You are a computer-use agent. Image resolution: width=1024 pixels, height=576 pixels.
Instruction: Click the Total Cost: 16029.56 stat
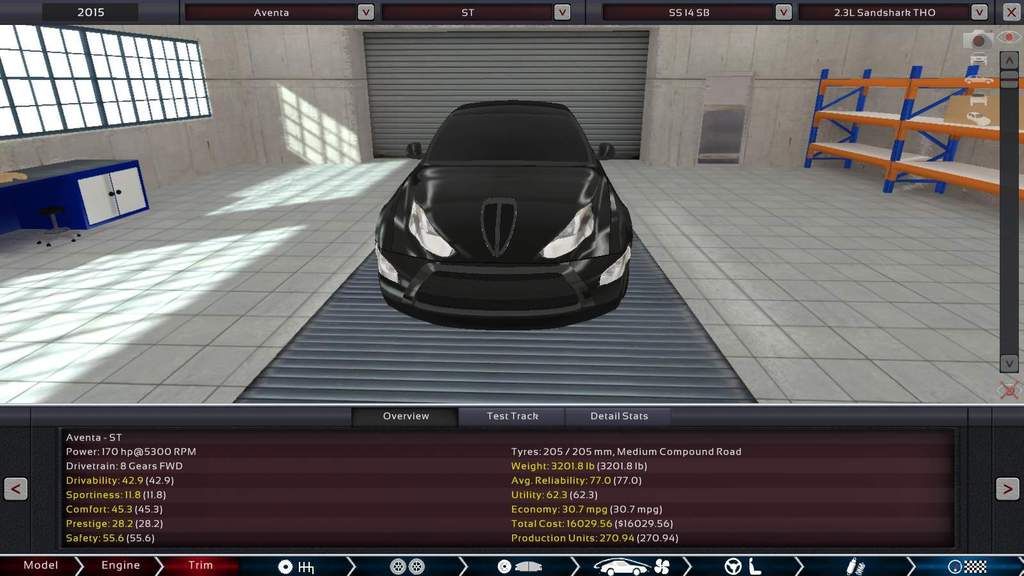592,524
